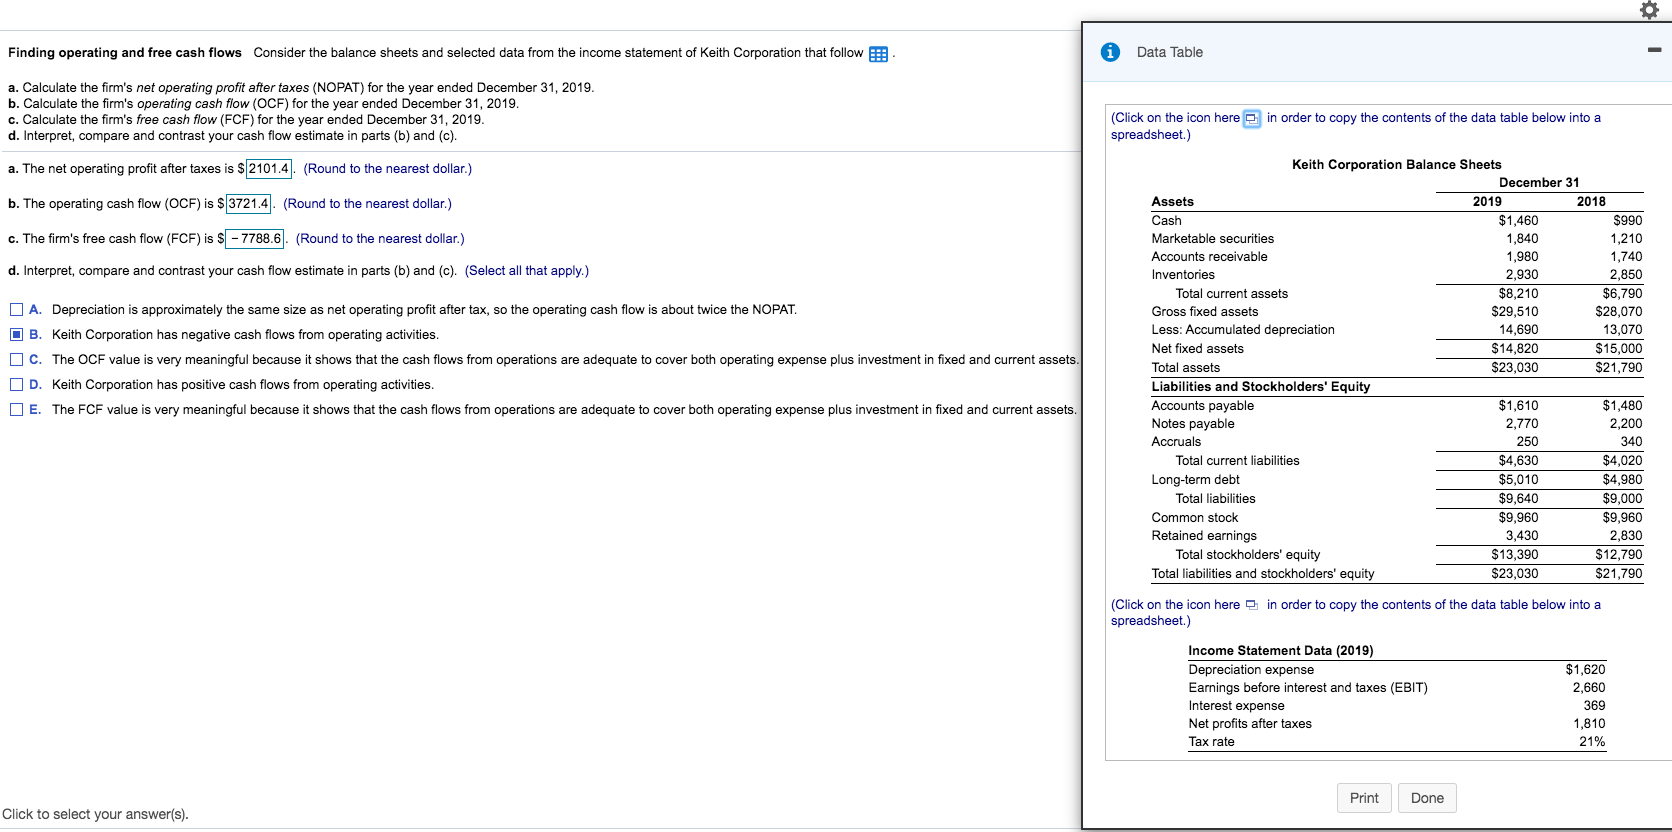1672x832 pixels.
Task: Open the settings gear icon
Action: click(1650, 10)
